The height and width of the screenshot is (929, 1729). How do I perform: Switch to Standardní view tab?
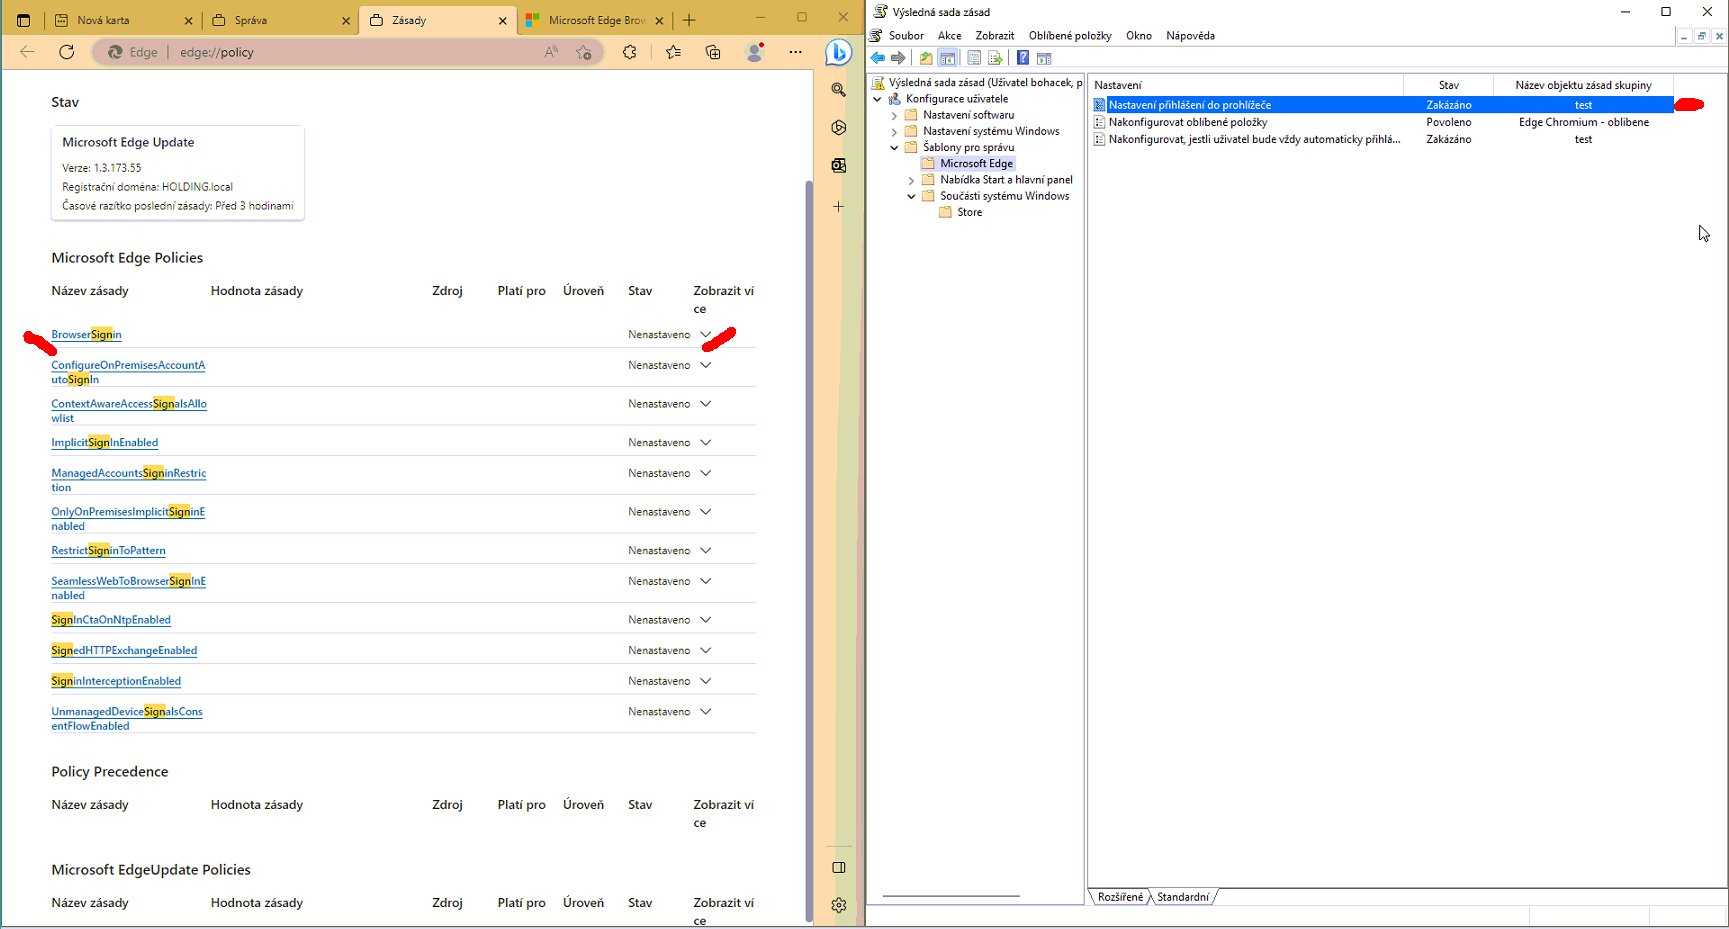(x=1183, y=897)
